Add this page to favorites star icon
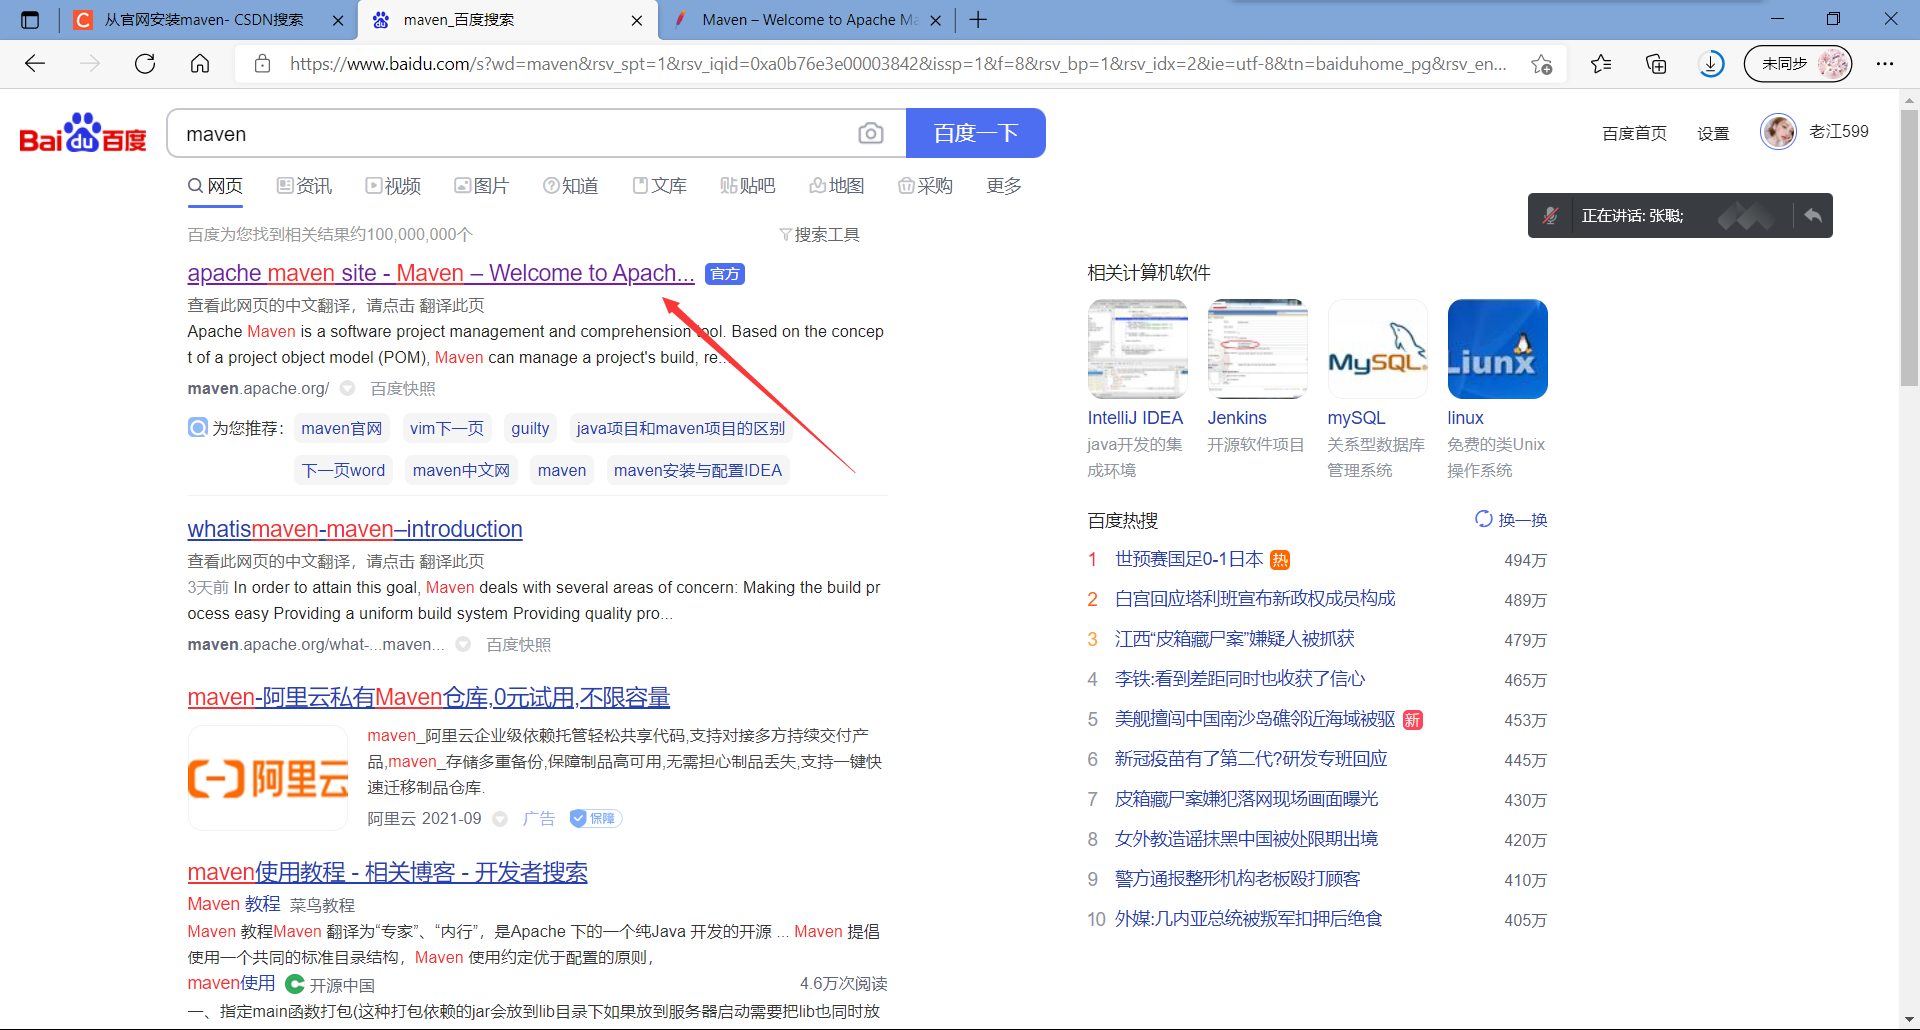This screenshot has width=1920, height=1030. [x=1541, y=64]
